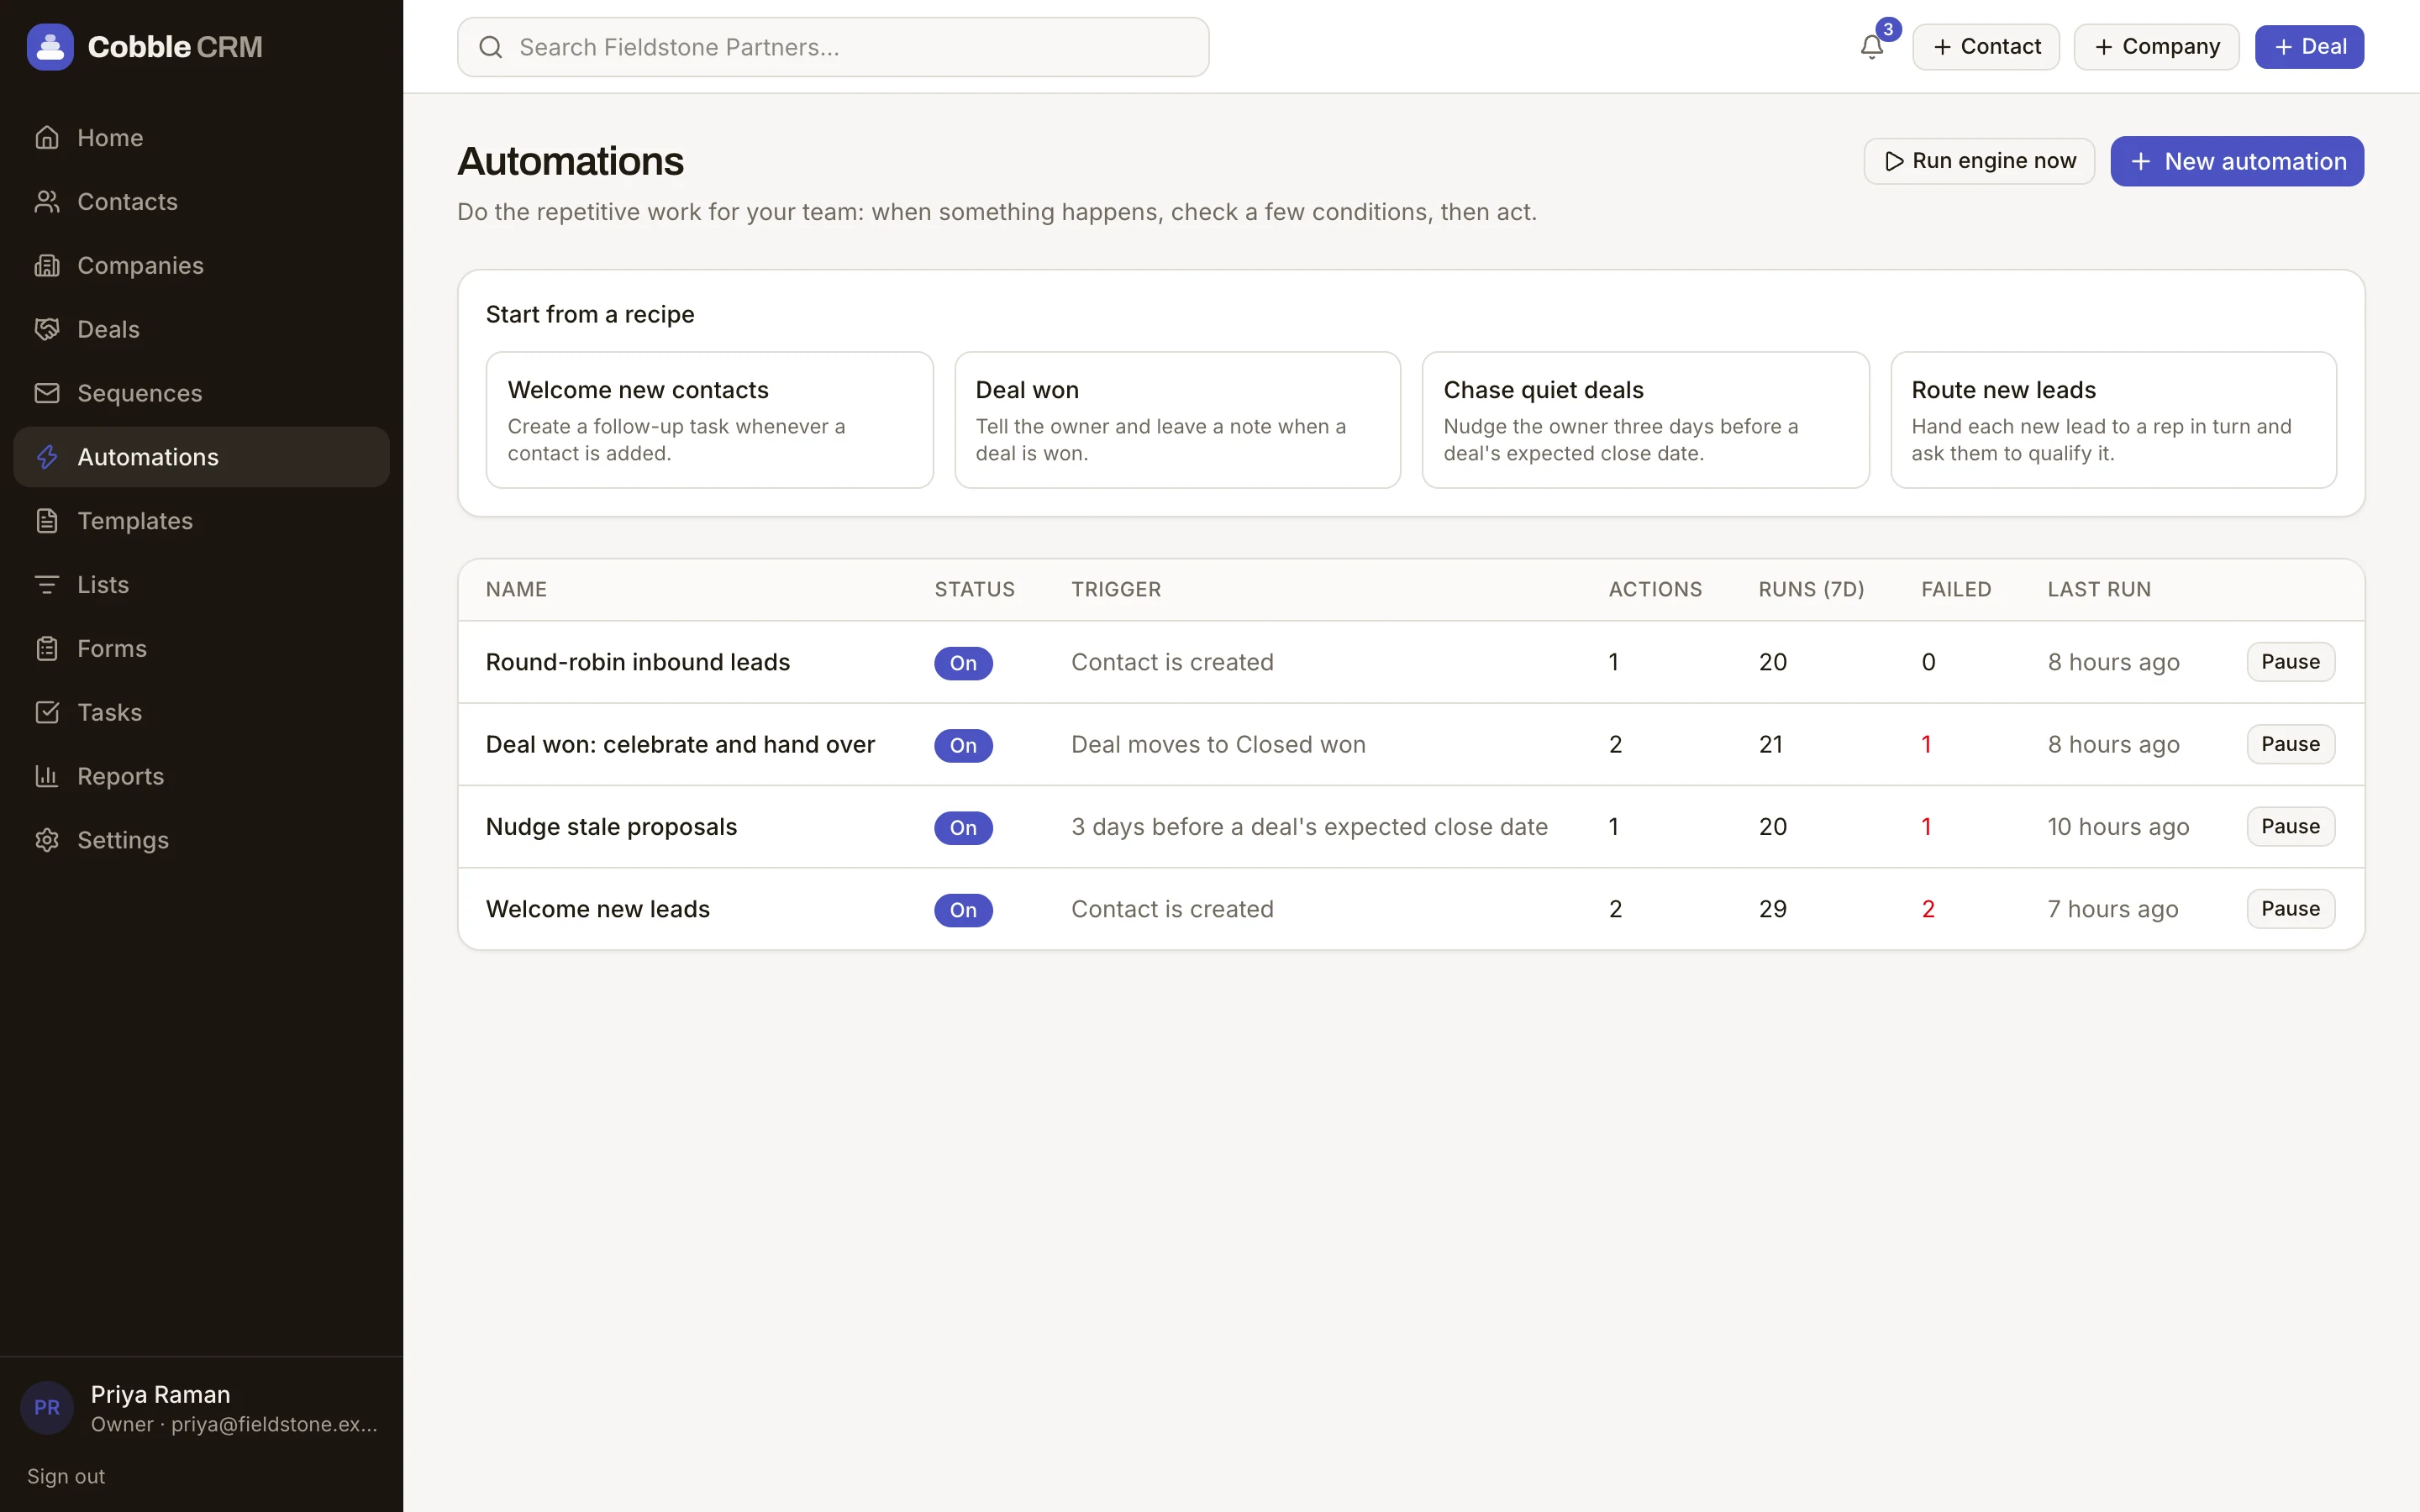Open the notifications bell
This screenshot has width=2420, height=1512.
(x=1871, y=47)
